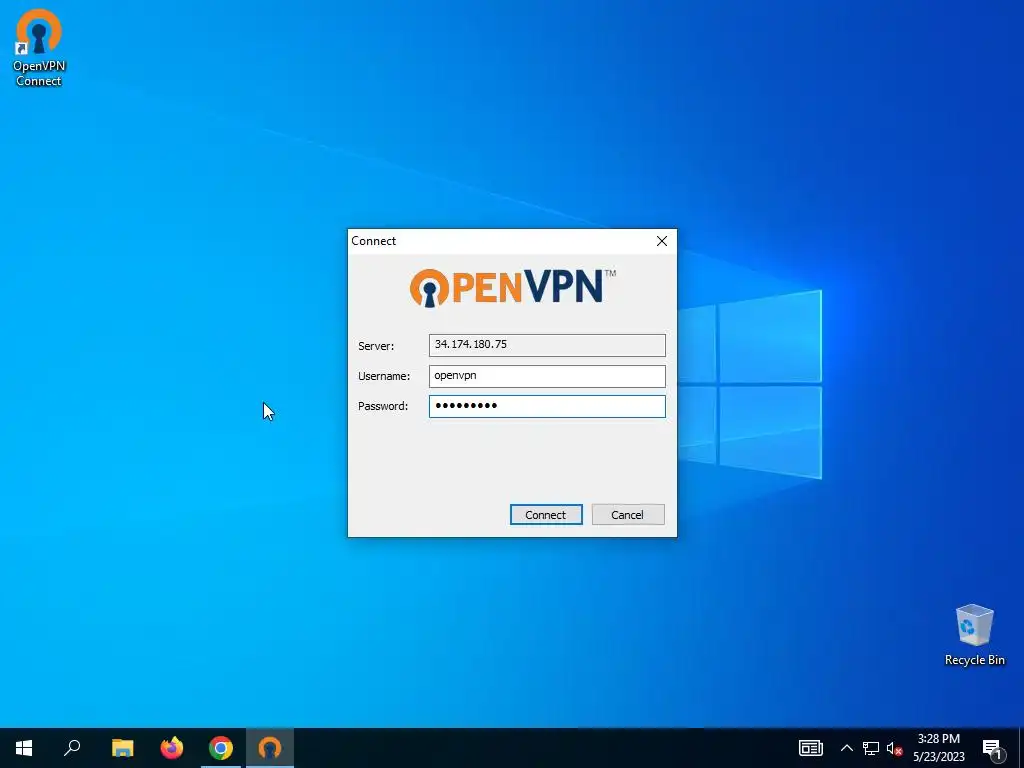Click the Windows Start button
Image resolution: width=1024 pixels, height=768 pixels.
(24, 748)
